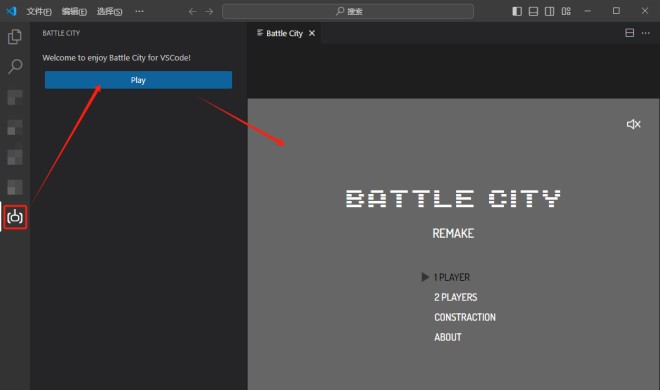Click the split editor icon
This screenshot has width=660, height=390.
[629, 33]
